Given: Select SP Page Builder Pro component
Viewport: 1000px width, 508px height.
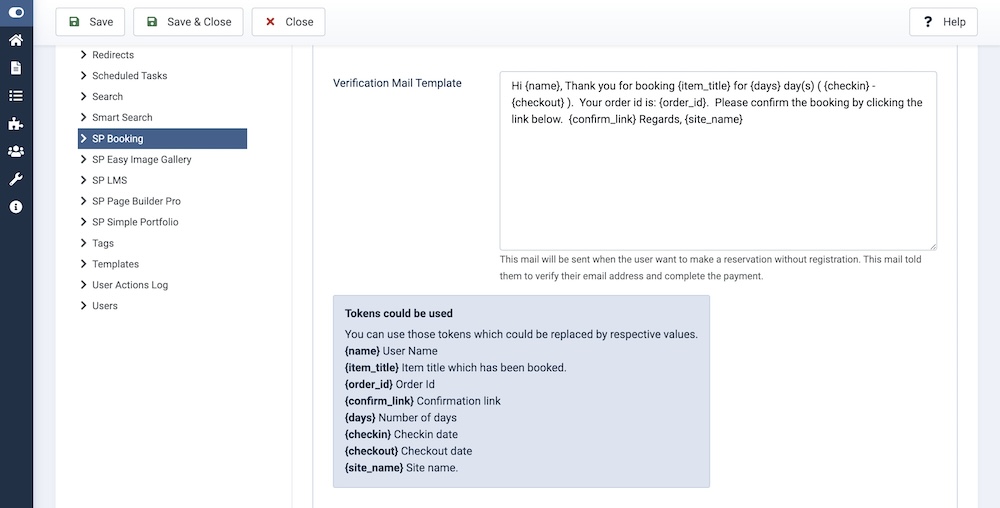Looking at the screenshot, I should click(136, 201).
